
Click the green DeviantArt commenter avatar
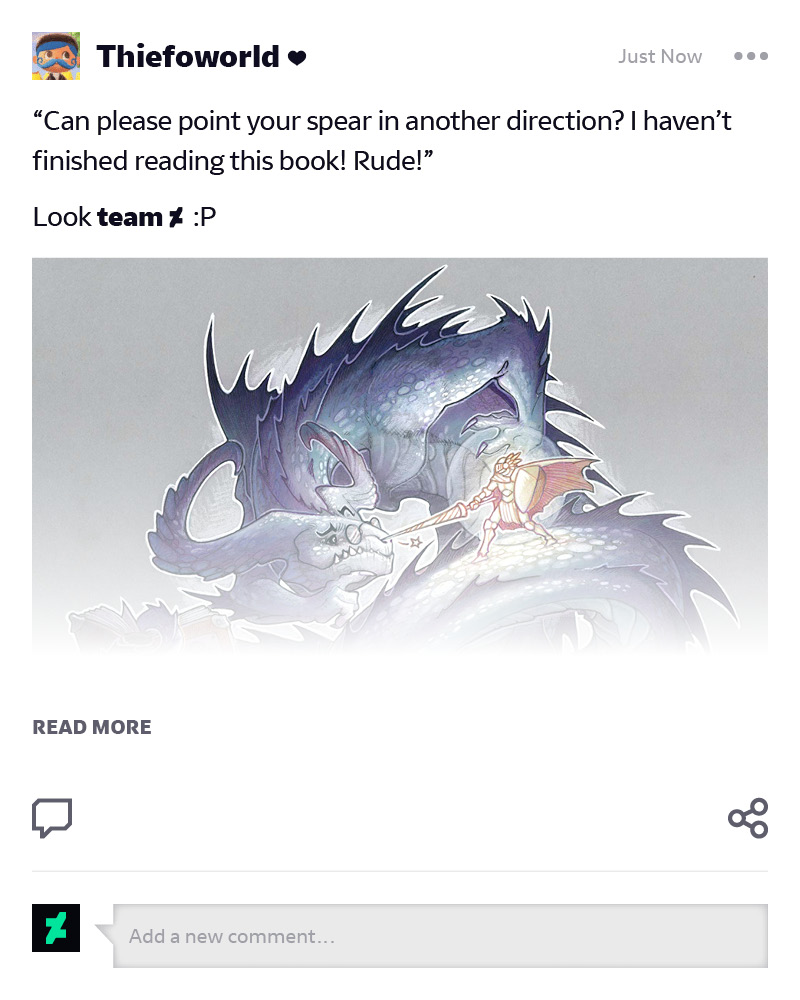[56, 928]
